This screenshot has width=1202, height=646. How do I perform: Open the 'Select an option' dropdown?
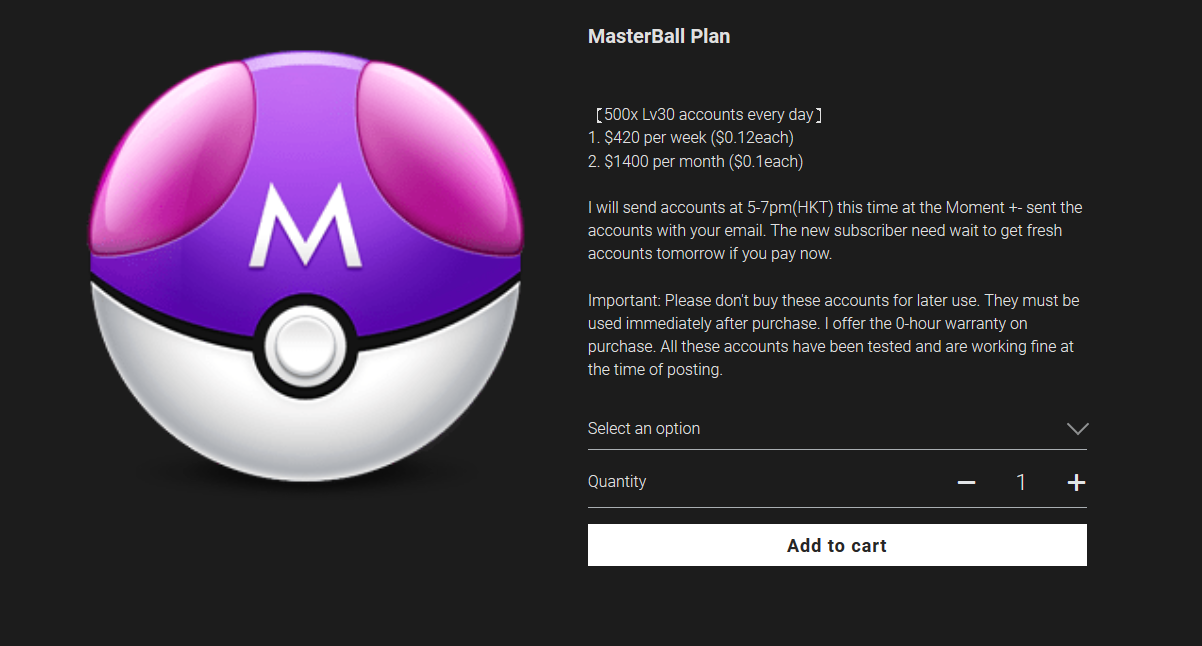click(x=837, y=428)
